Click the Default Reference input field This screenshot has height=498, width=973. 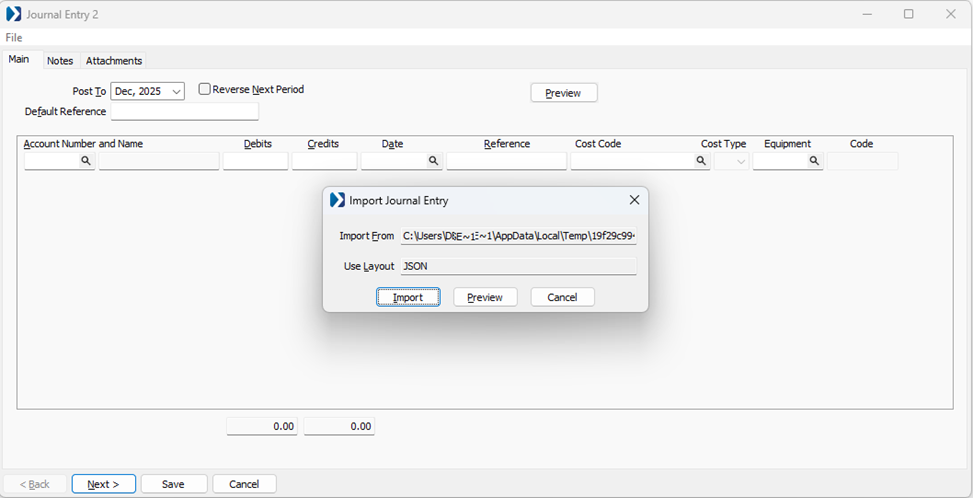[184, 112]
